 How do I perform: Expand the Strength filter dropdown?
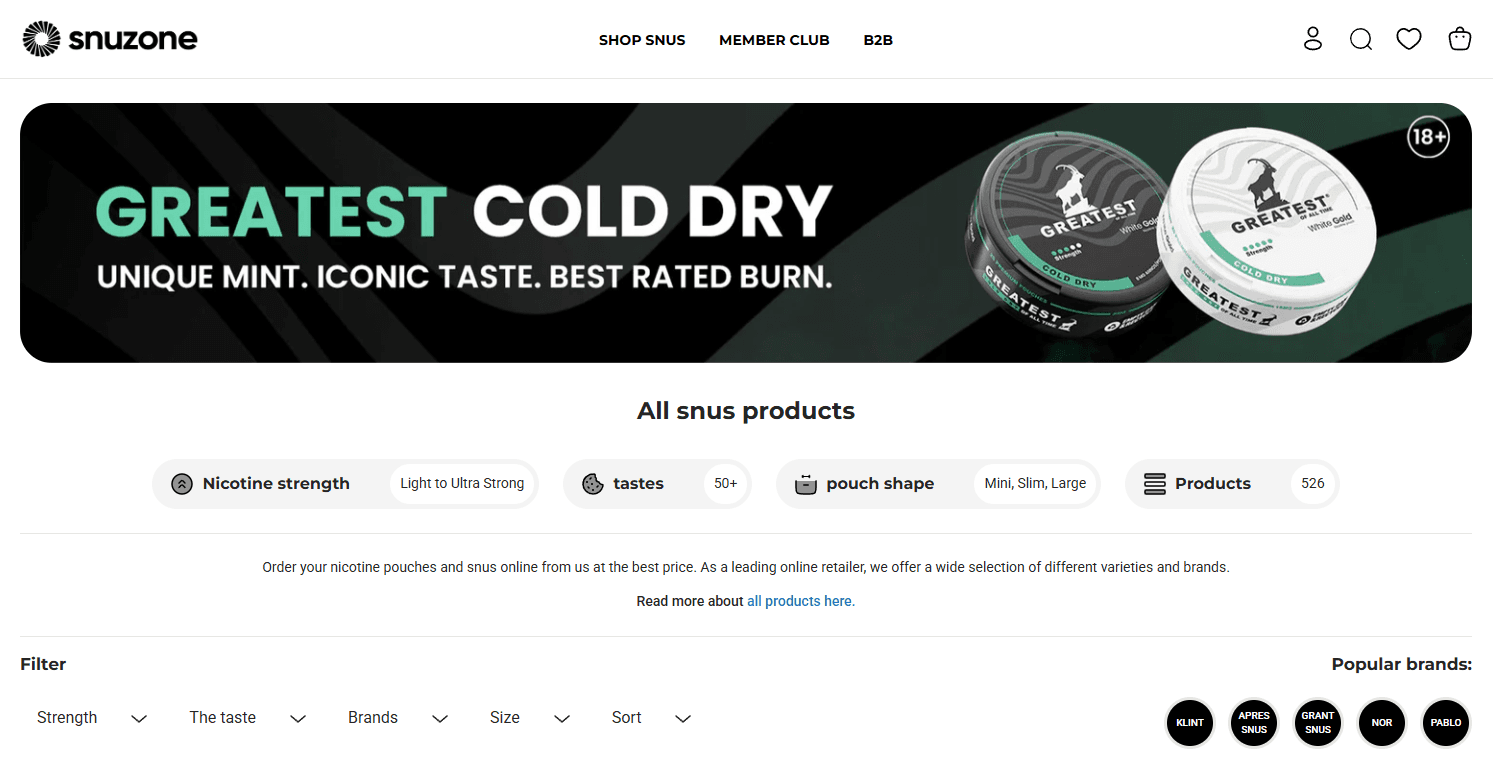point(92,718)
